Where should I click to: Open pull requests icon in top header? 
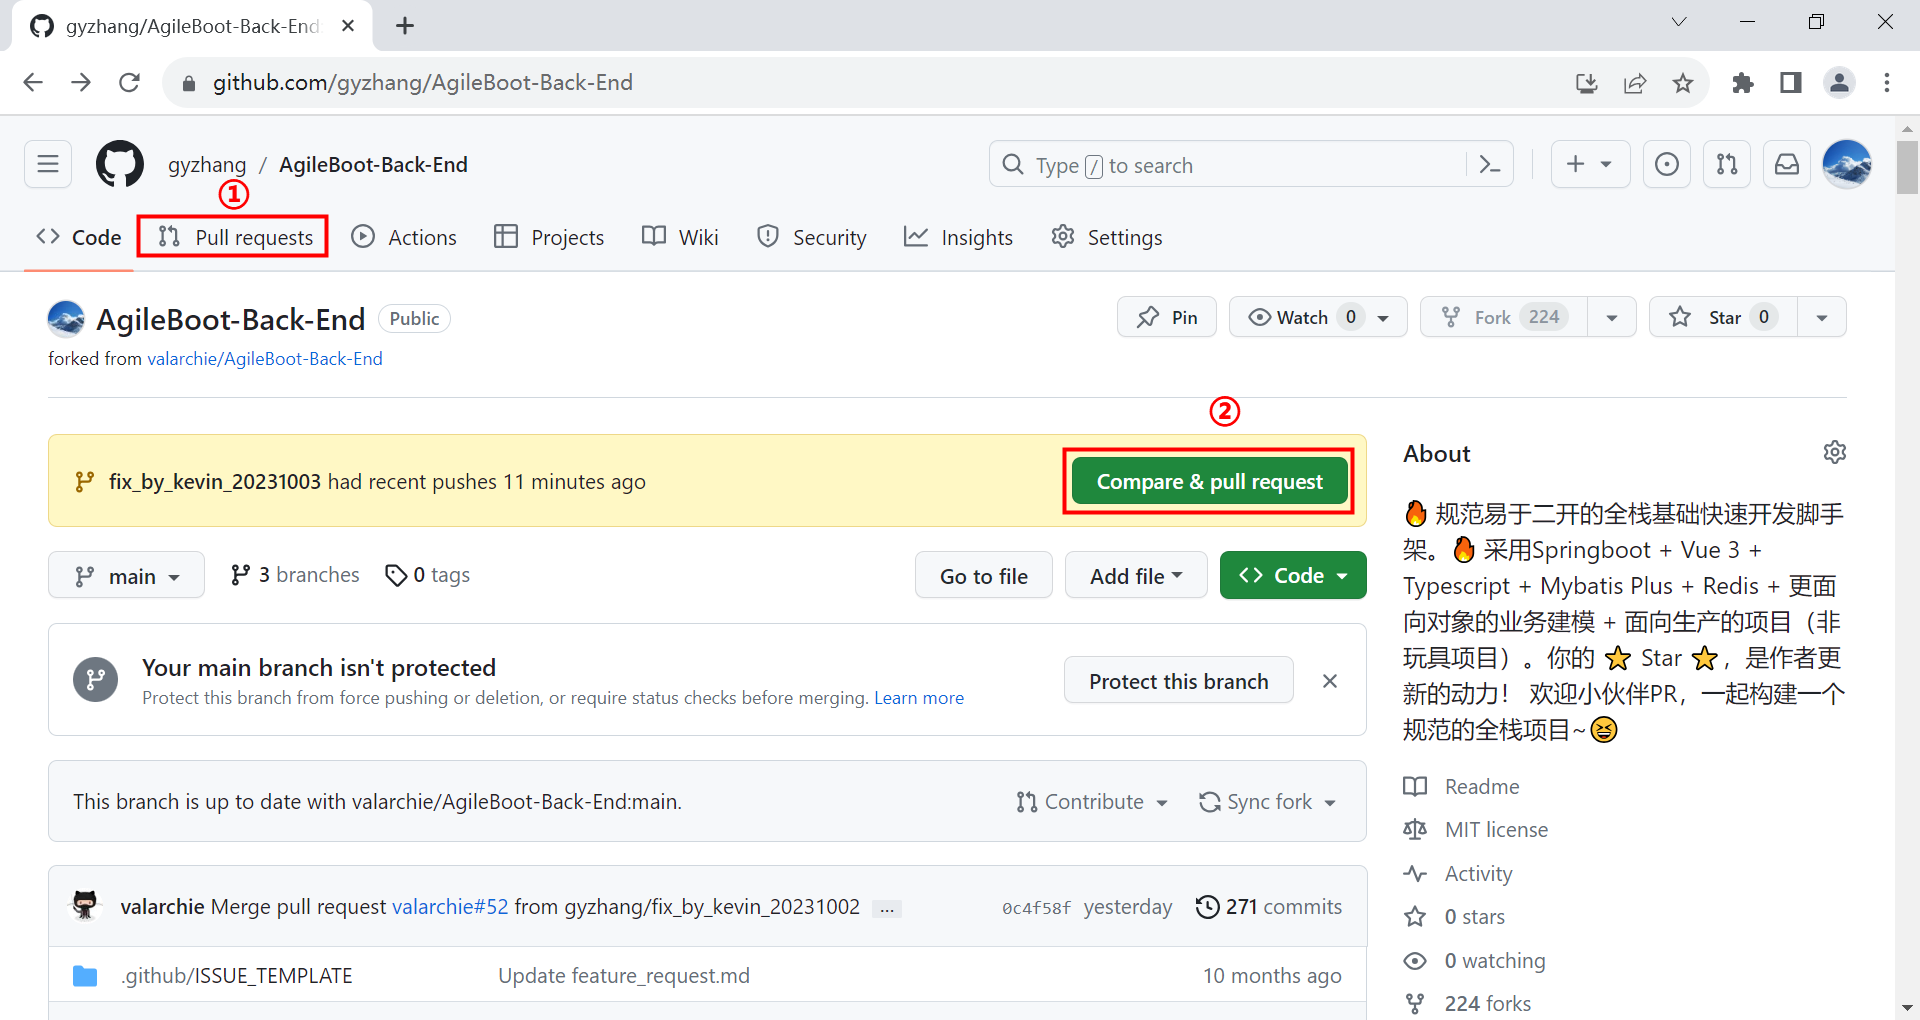[x=1727, y=164]
